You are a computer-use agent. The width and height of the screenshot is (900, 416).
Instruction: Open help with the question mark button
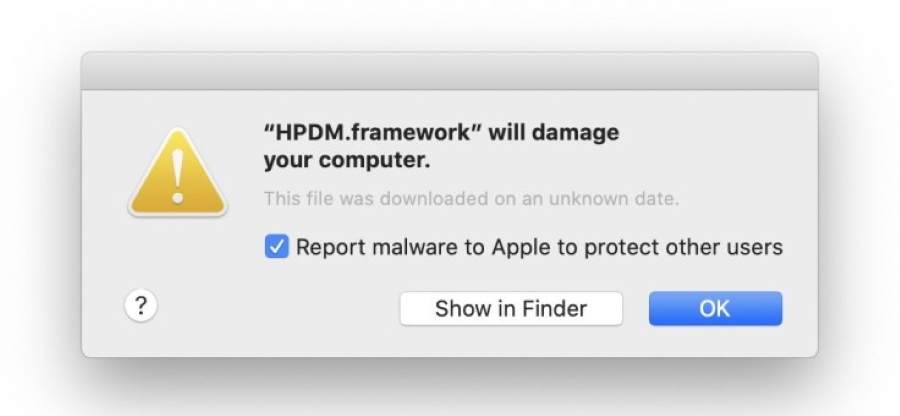coord(140,306)
